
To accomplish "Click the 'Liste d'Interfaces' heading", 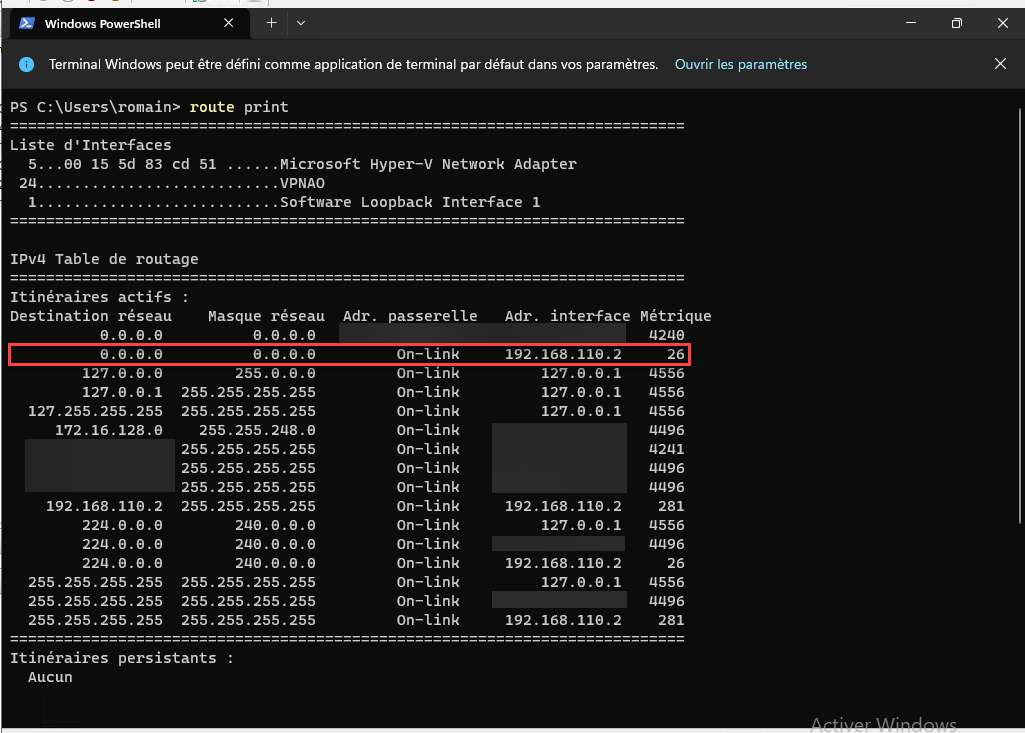I will [x=90, y=145].
